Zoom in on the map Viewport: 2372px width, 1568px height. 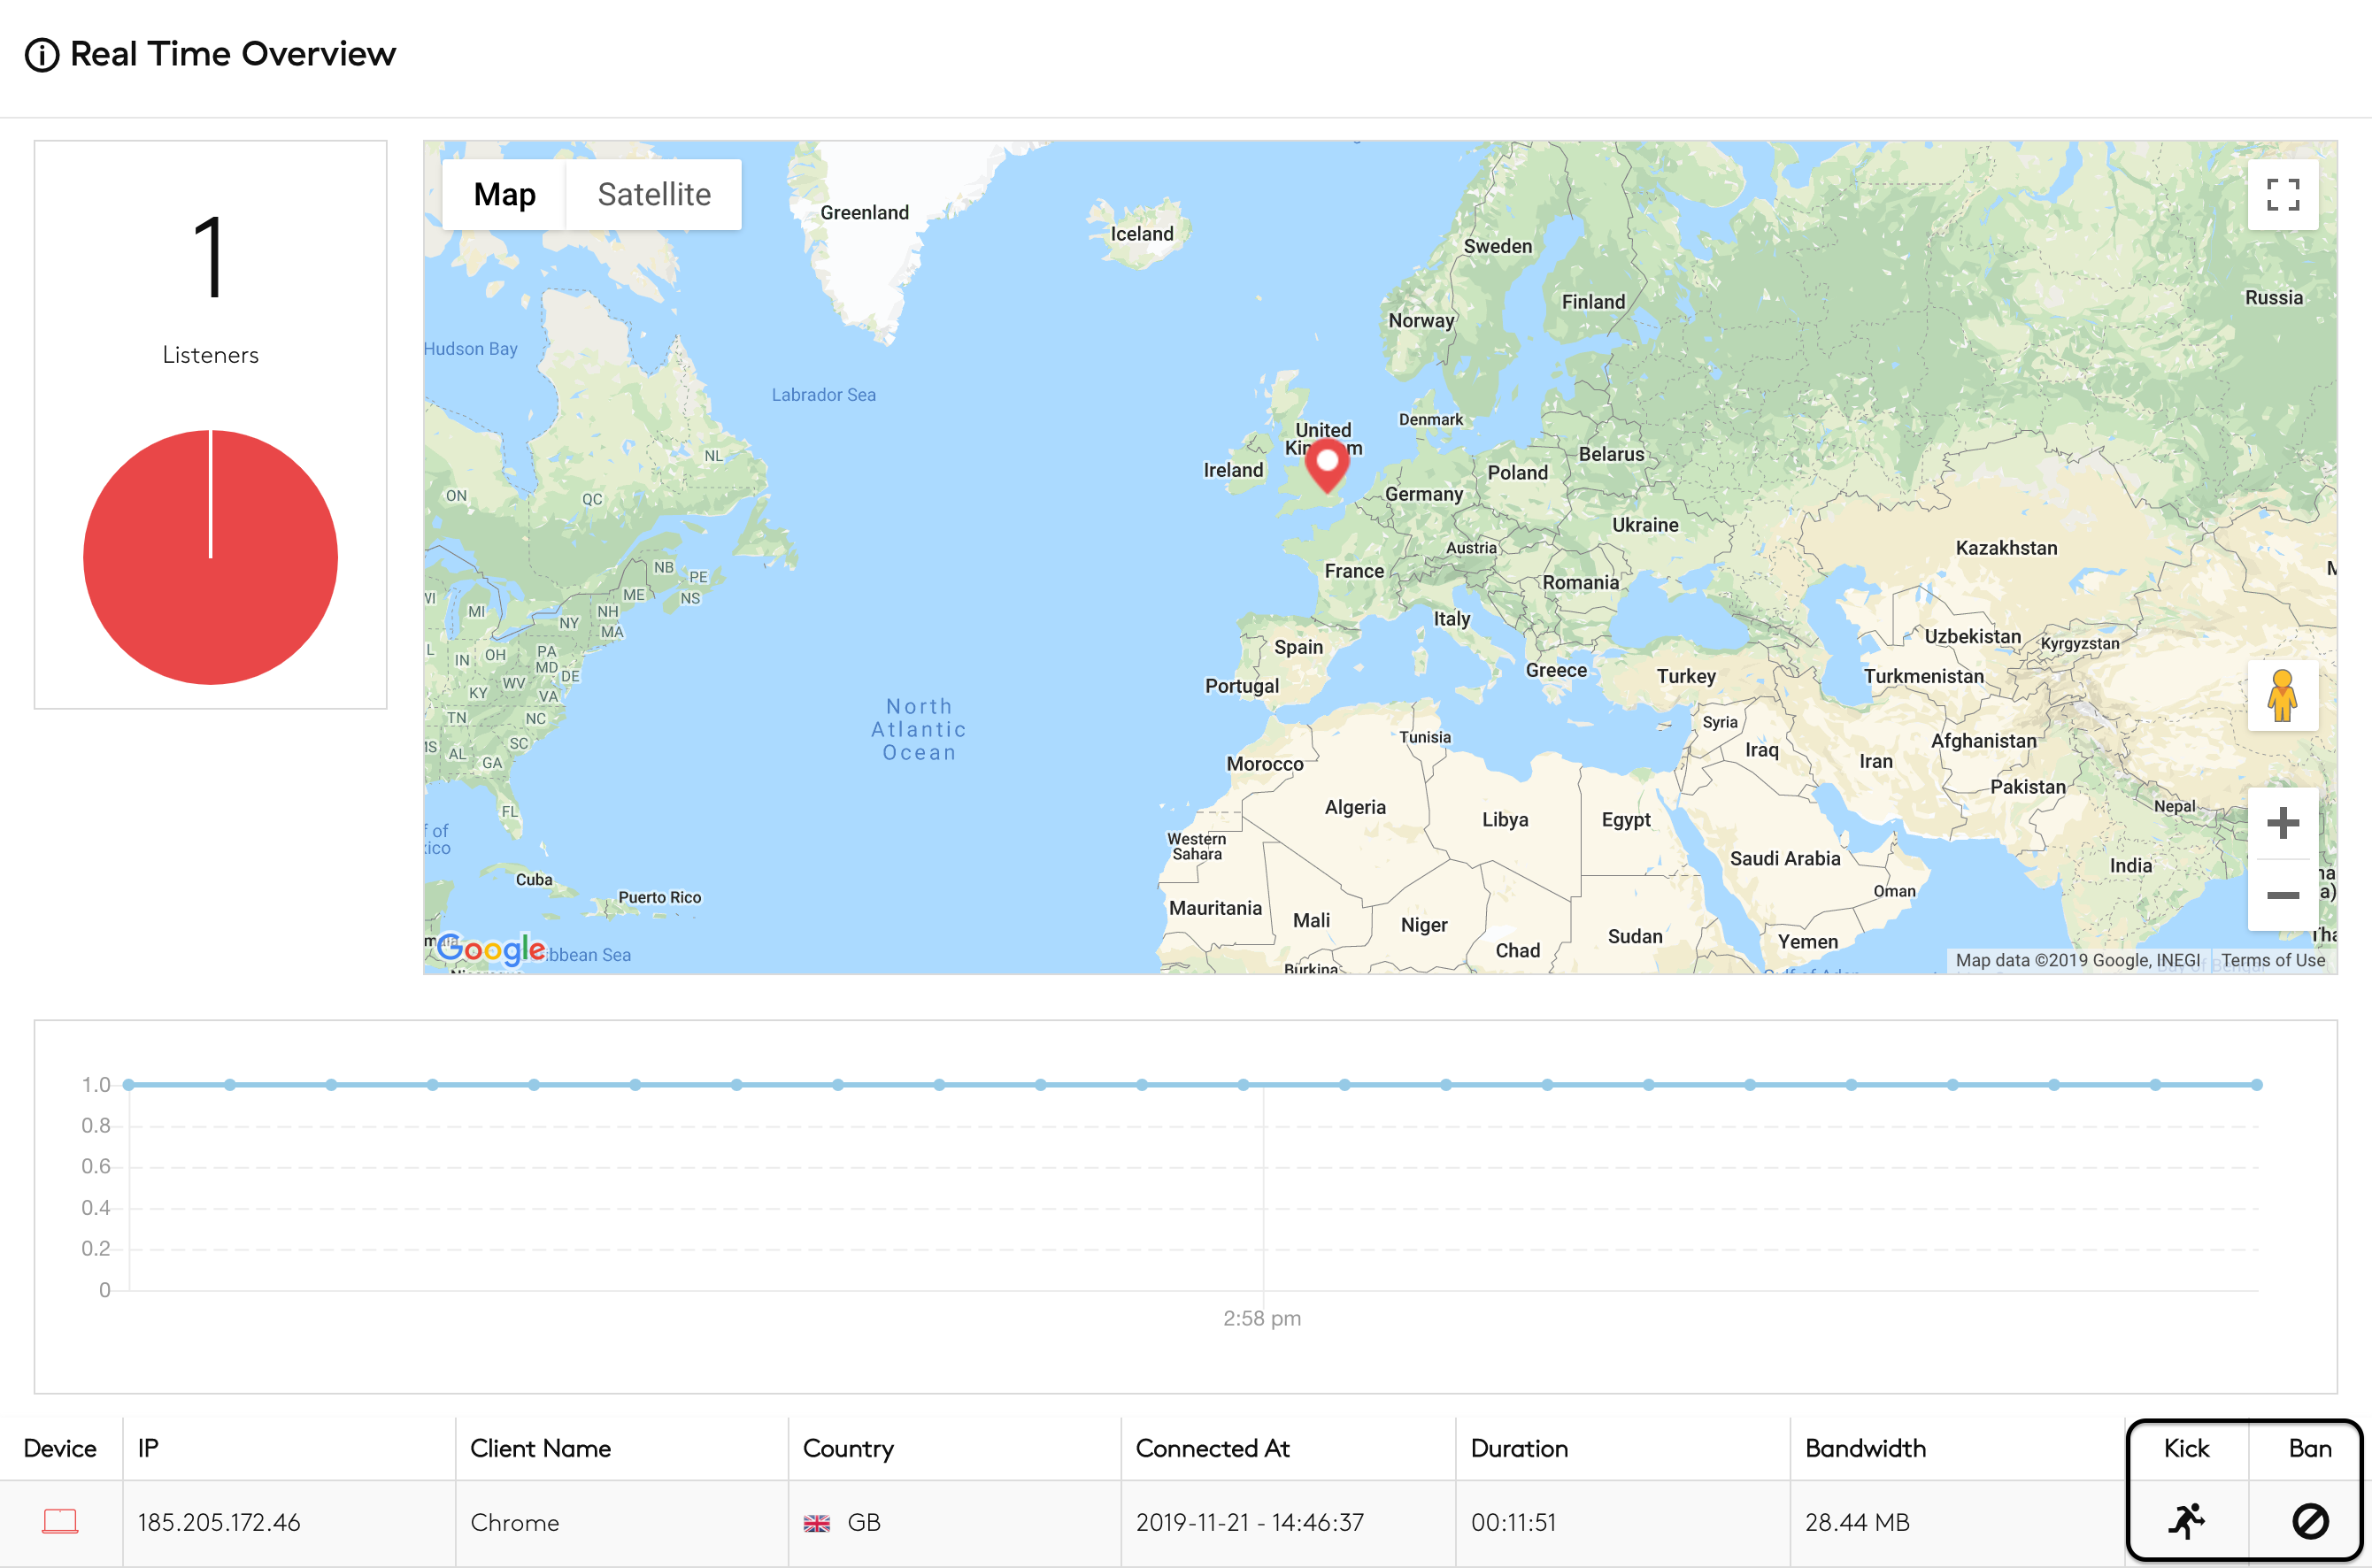[2282, 823]
